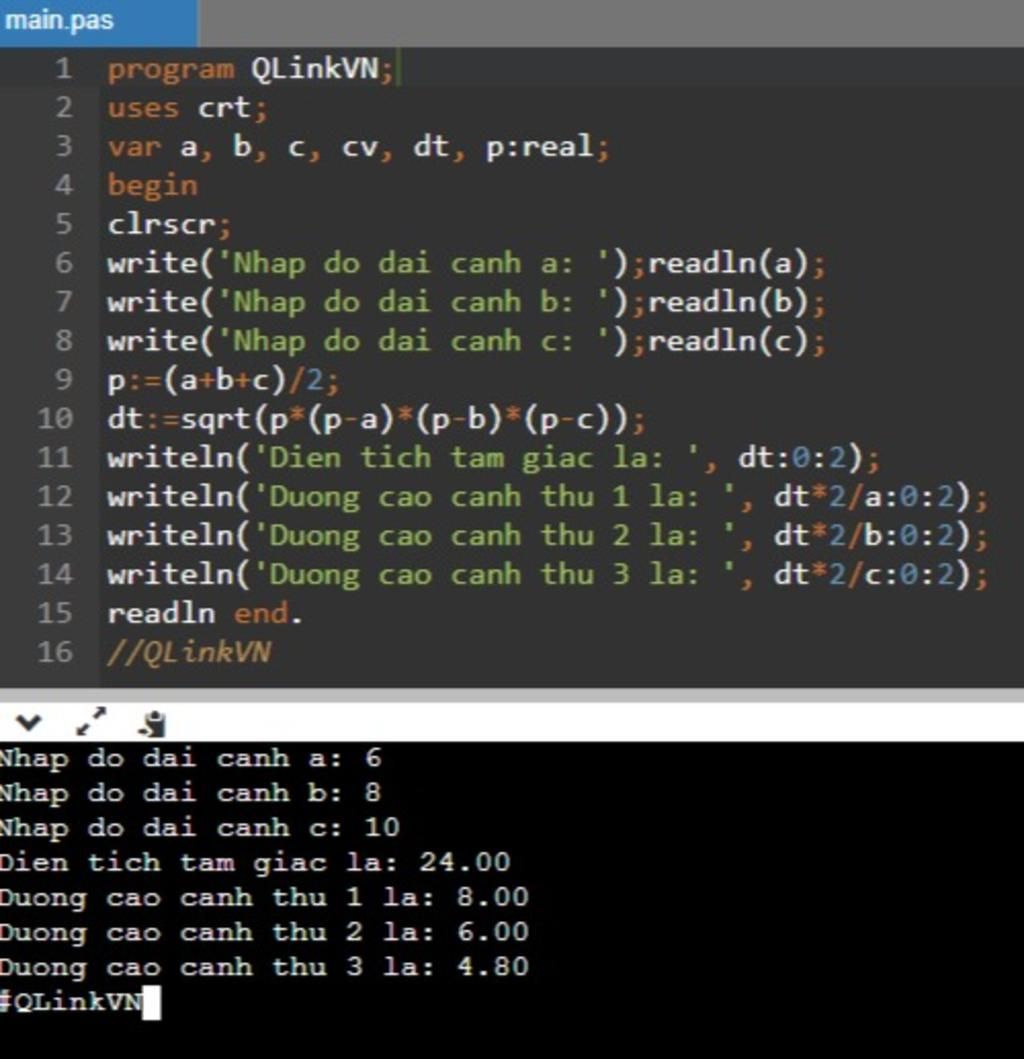Image resolution: width=1024 pixels, height=1059 pixels.
Task: Click the 'uses crt;' line
Action: point(188,108)
